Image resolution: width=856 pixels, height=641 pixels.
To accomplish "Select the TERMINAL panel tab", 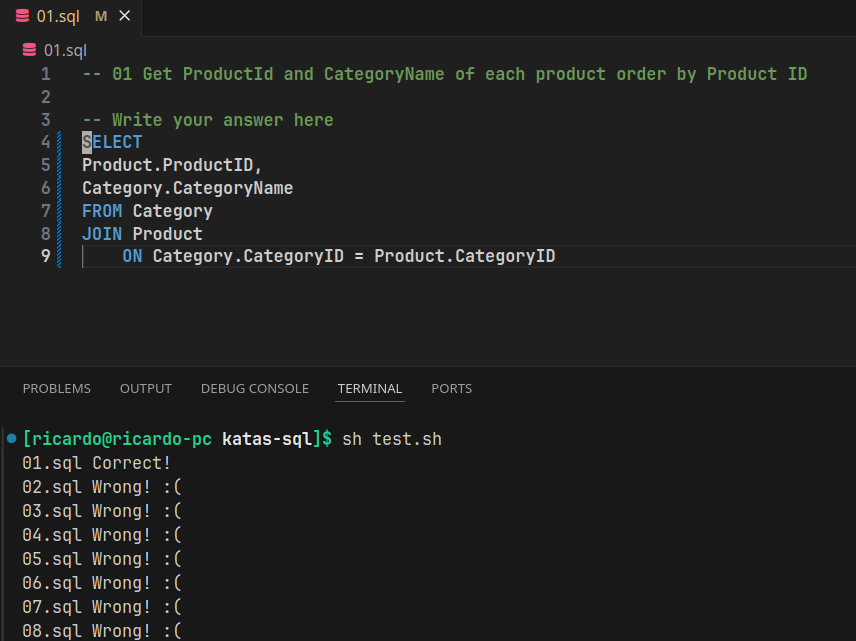I will (370, 388).
